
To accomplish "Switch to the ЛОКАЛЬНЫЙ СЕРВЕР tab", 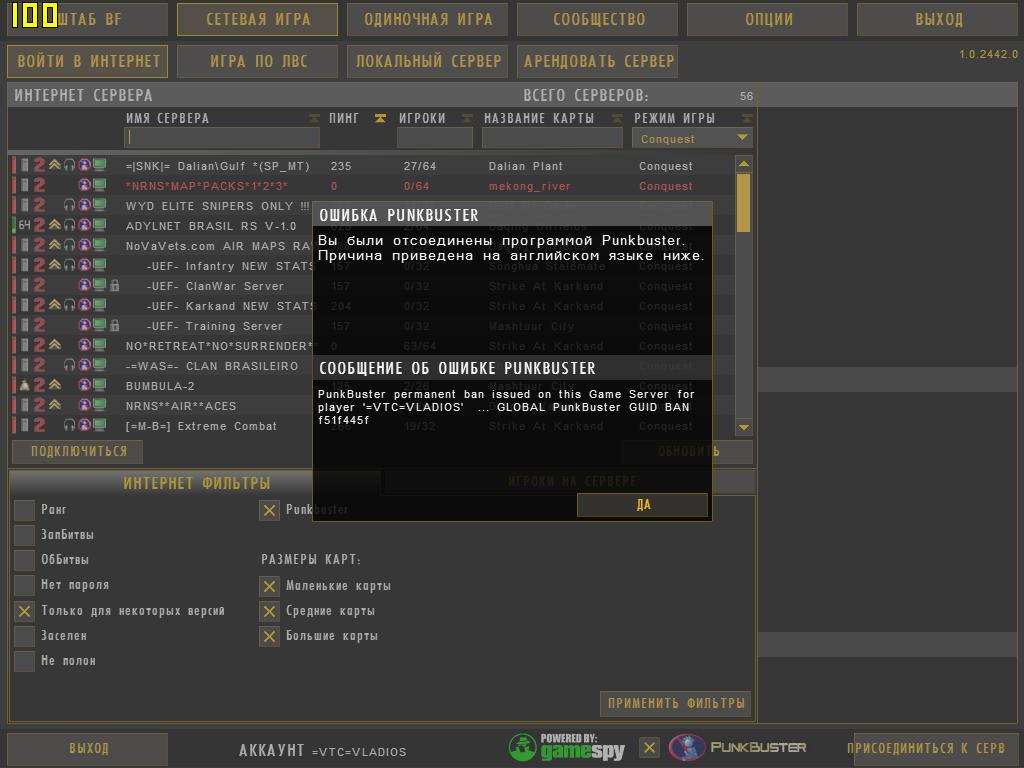I will pyautogui.click(x=428, y=61).
